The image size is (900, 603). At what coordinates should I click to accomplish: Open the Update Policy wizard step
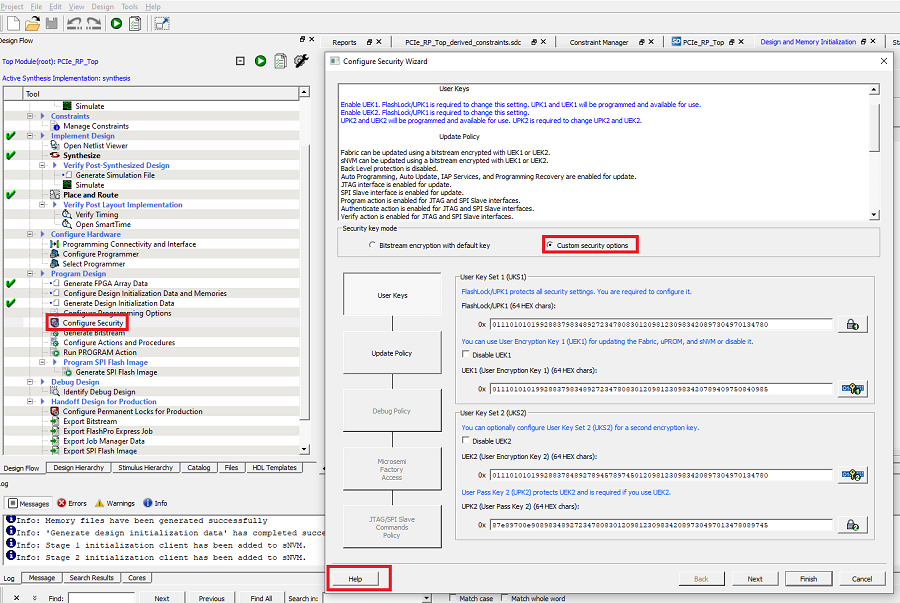(x=391, y=353)
